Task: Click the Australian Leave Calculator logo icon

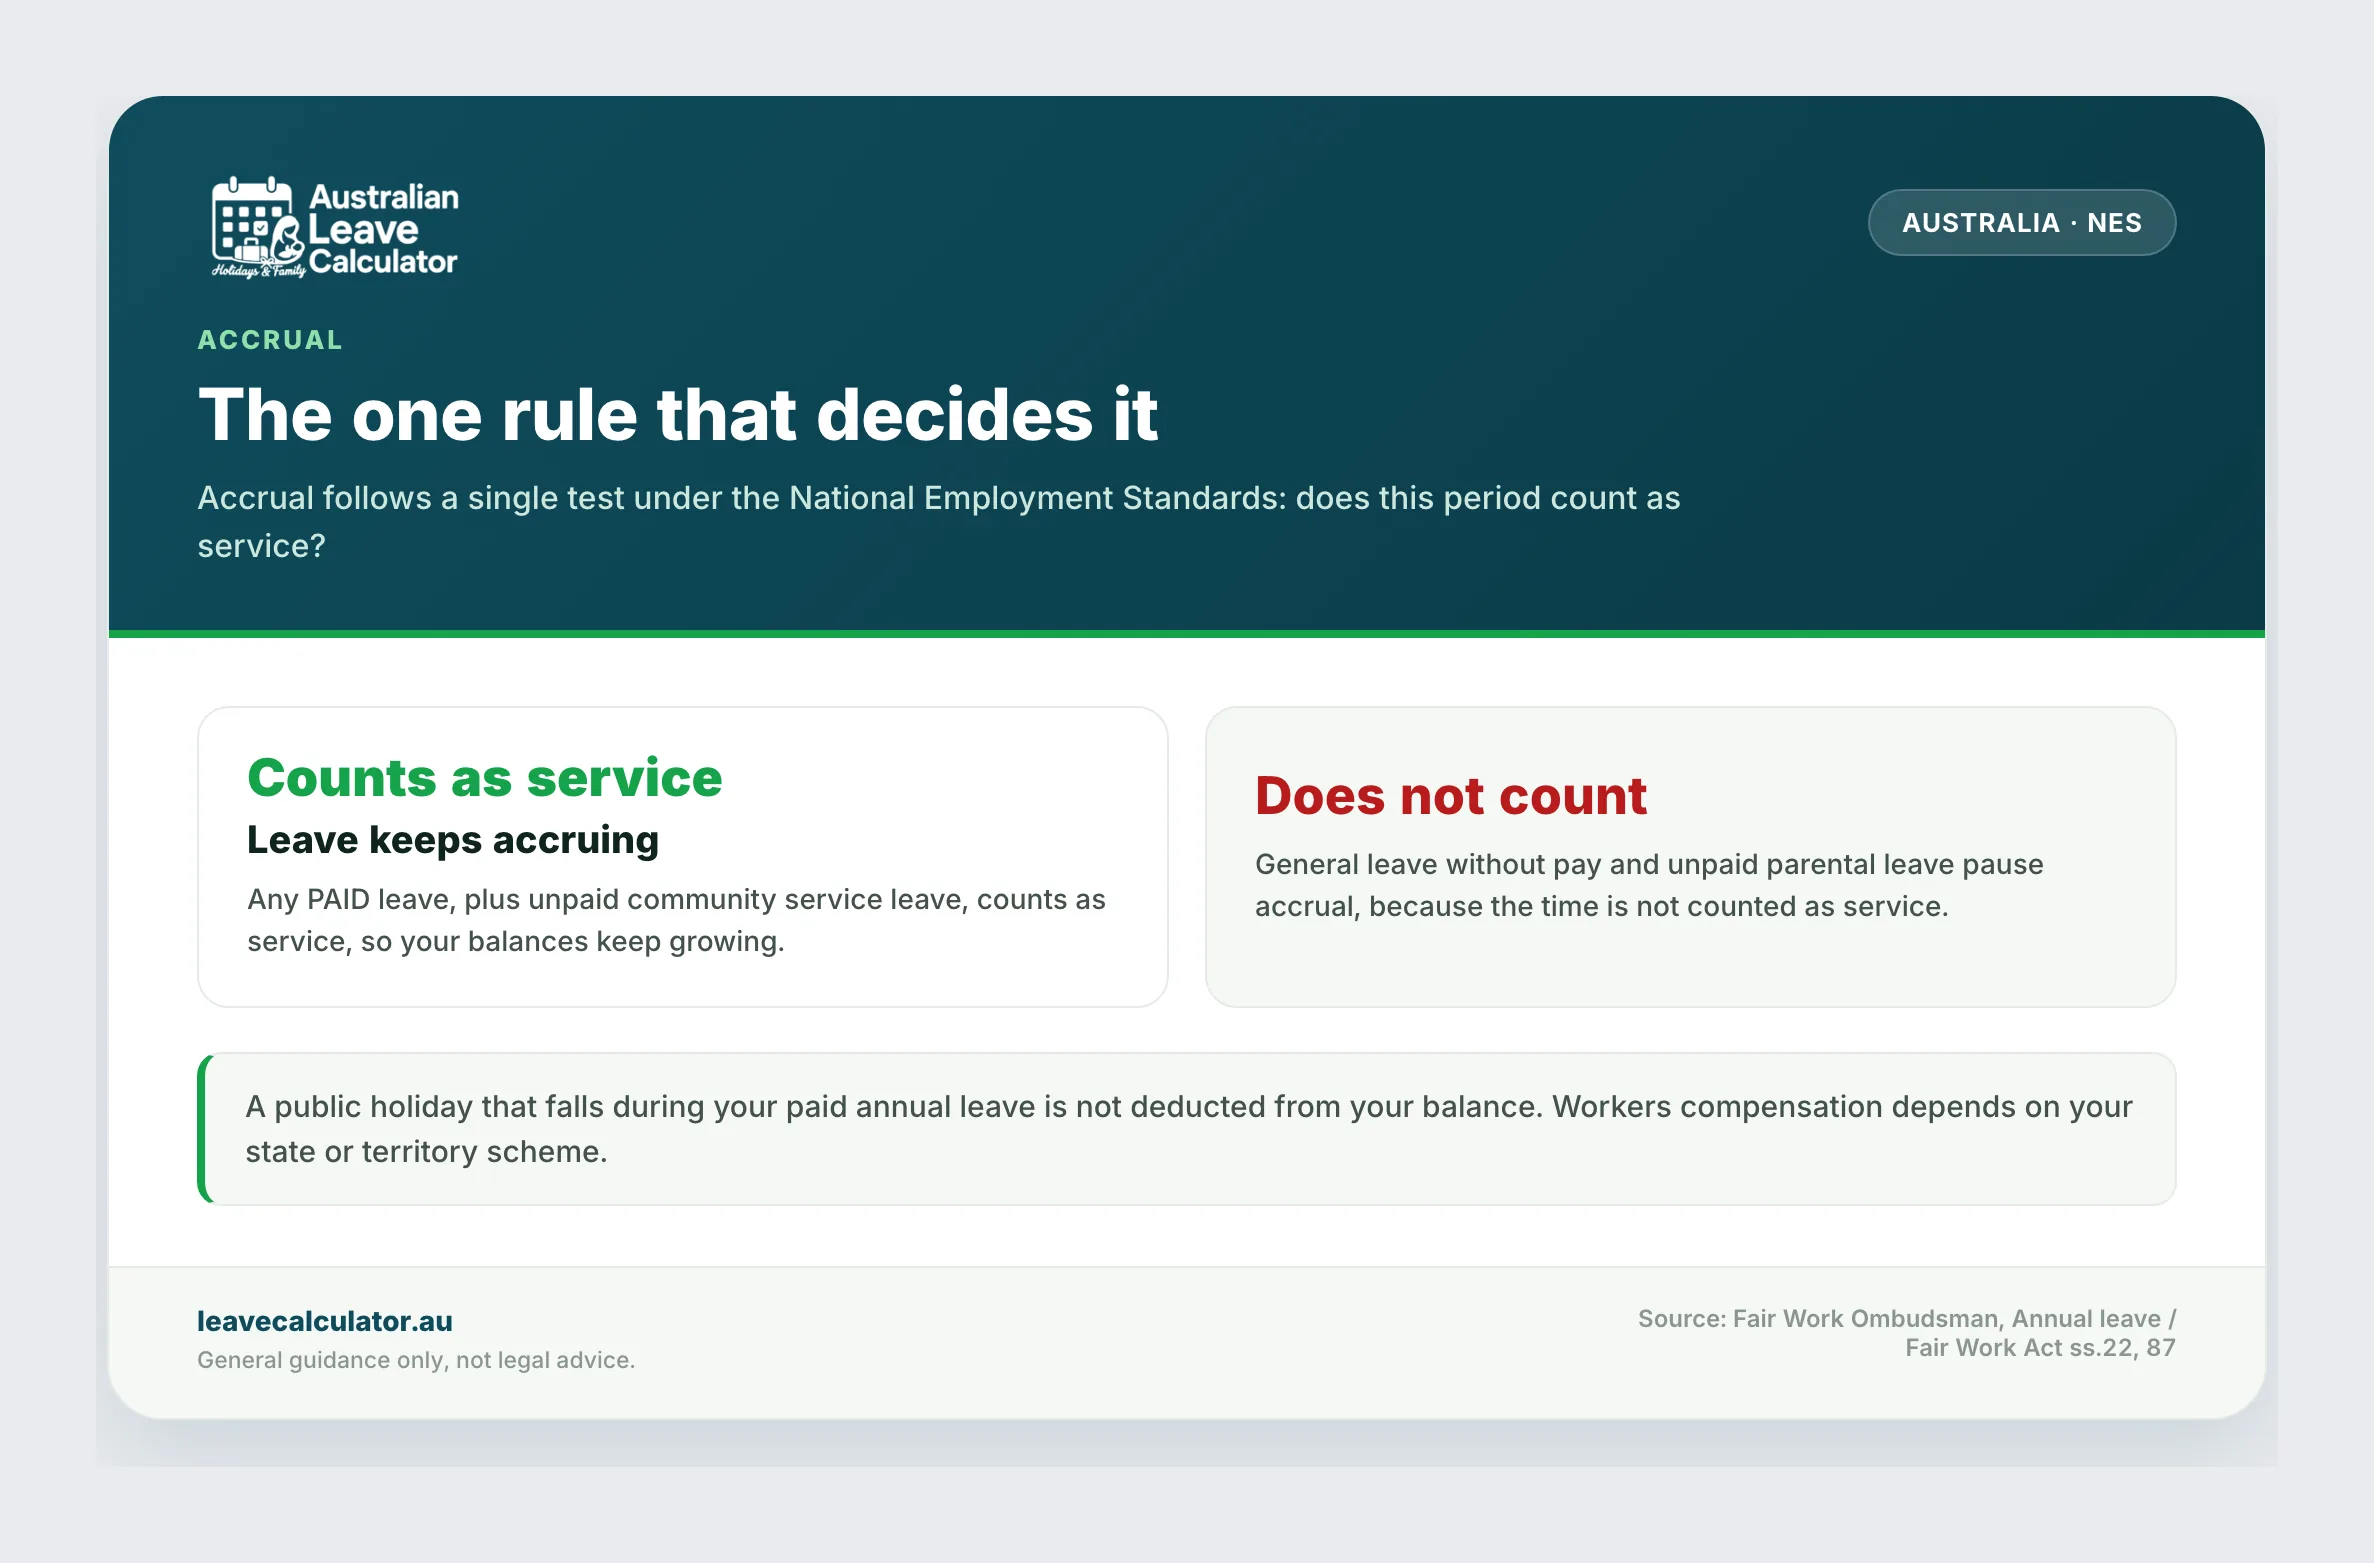Action: point(257,227)
